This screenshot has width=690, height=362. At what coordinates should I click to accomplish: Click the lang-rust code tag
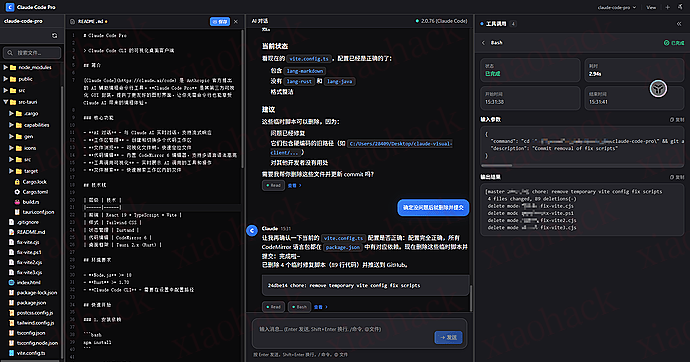pyautogui.click(x=299, y=81)
